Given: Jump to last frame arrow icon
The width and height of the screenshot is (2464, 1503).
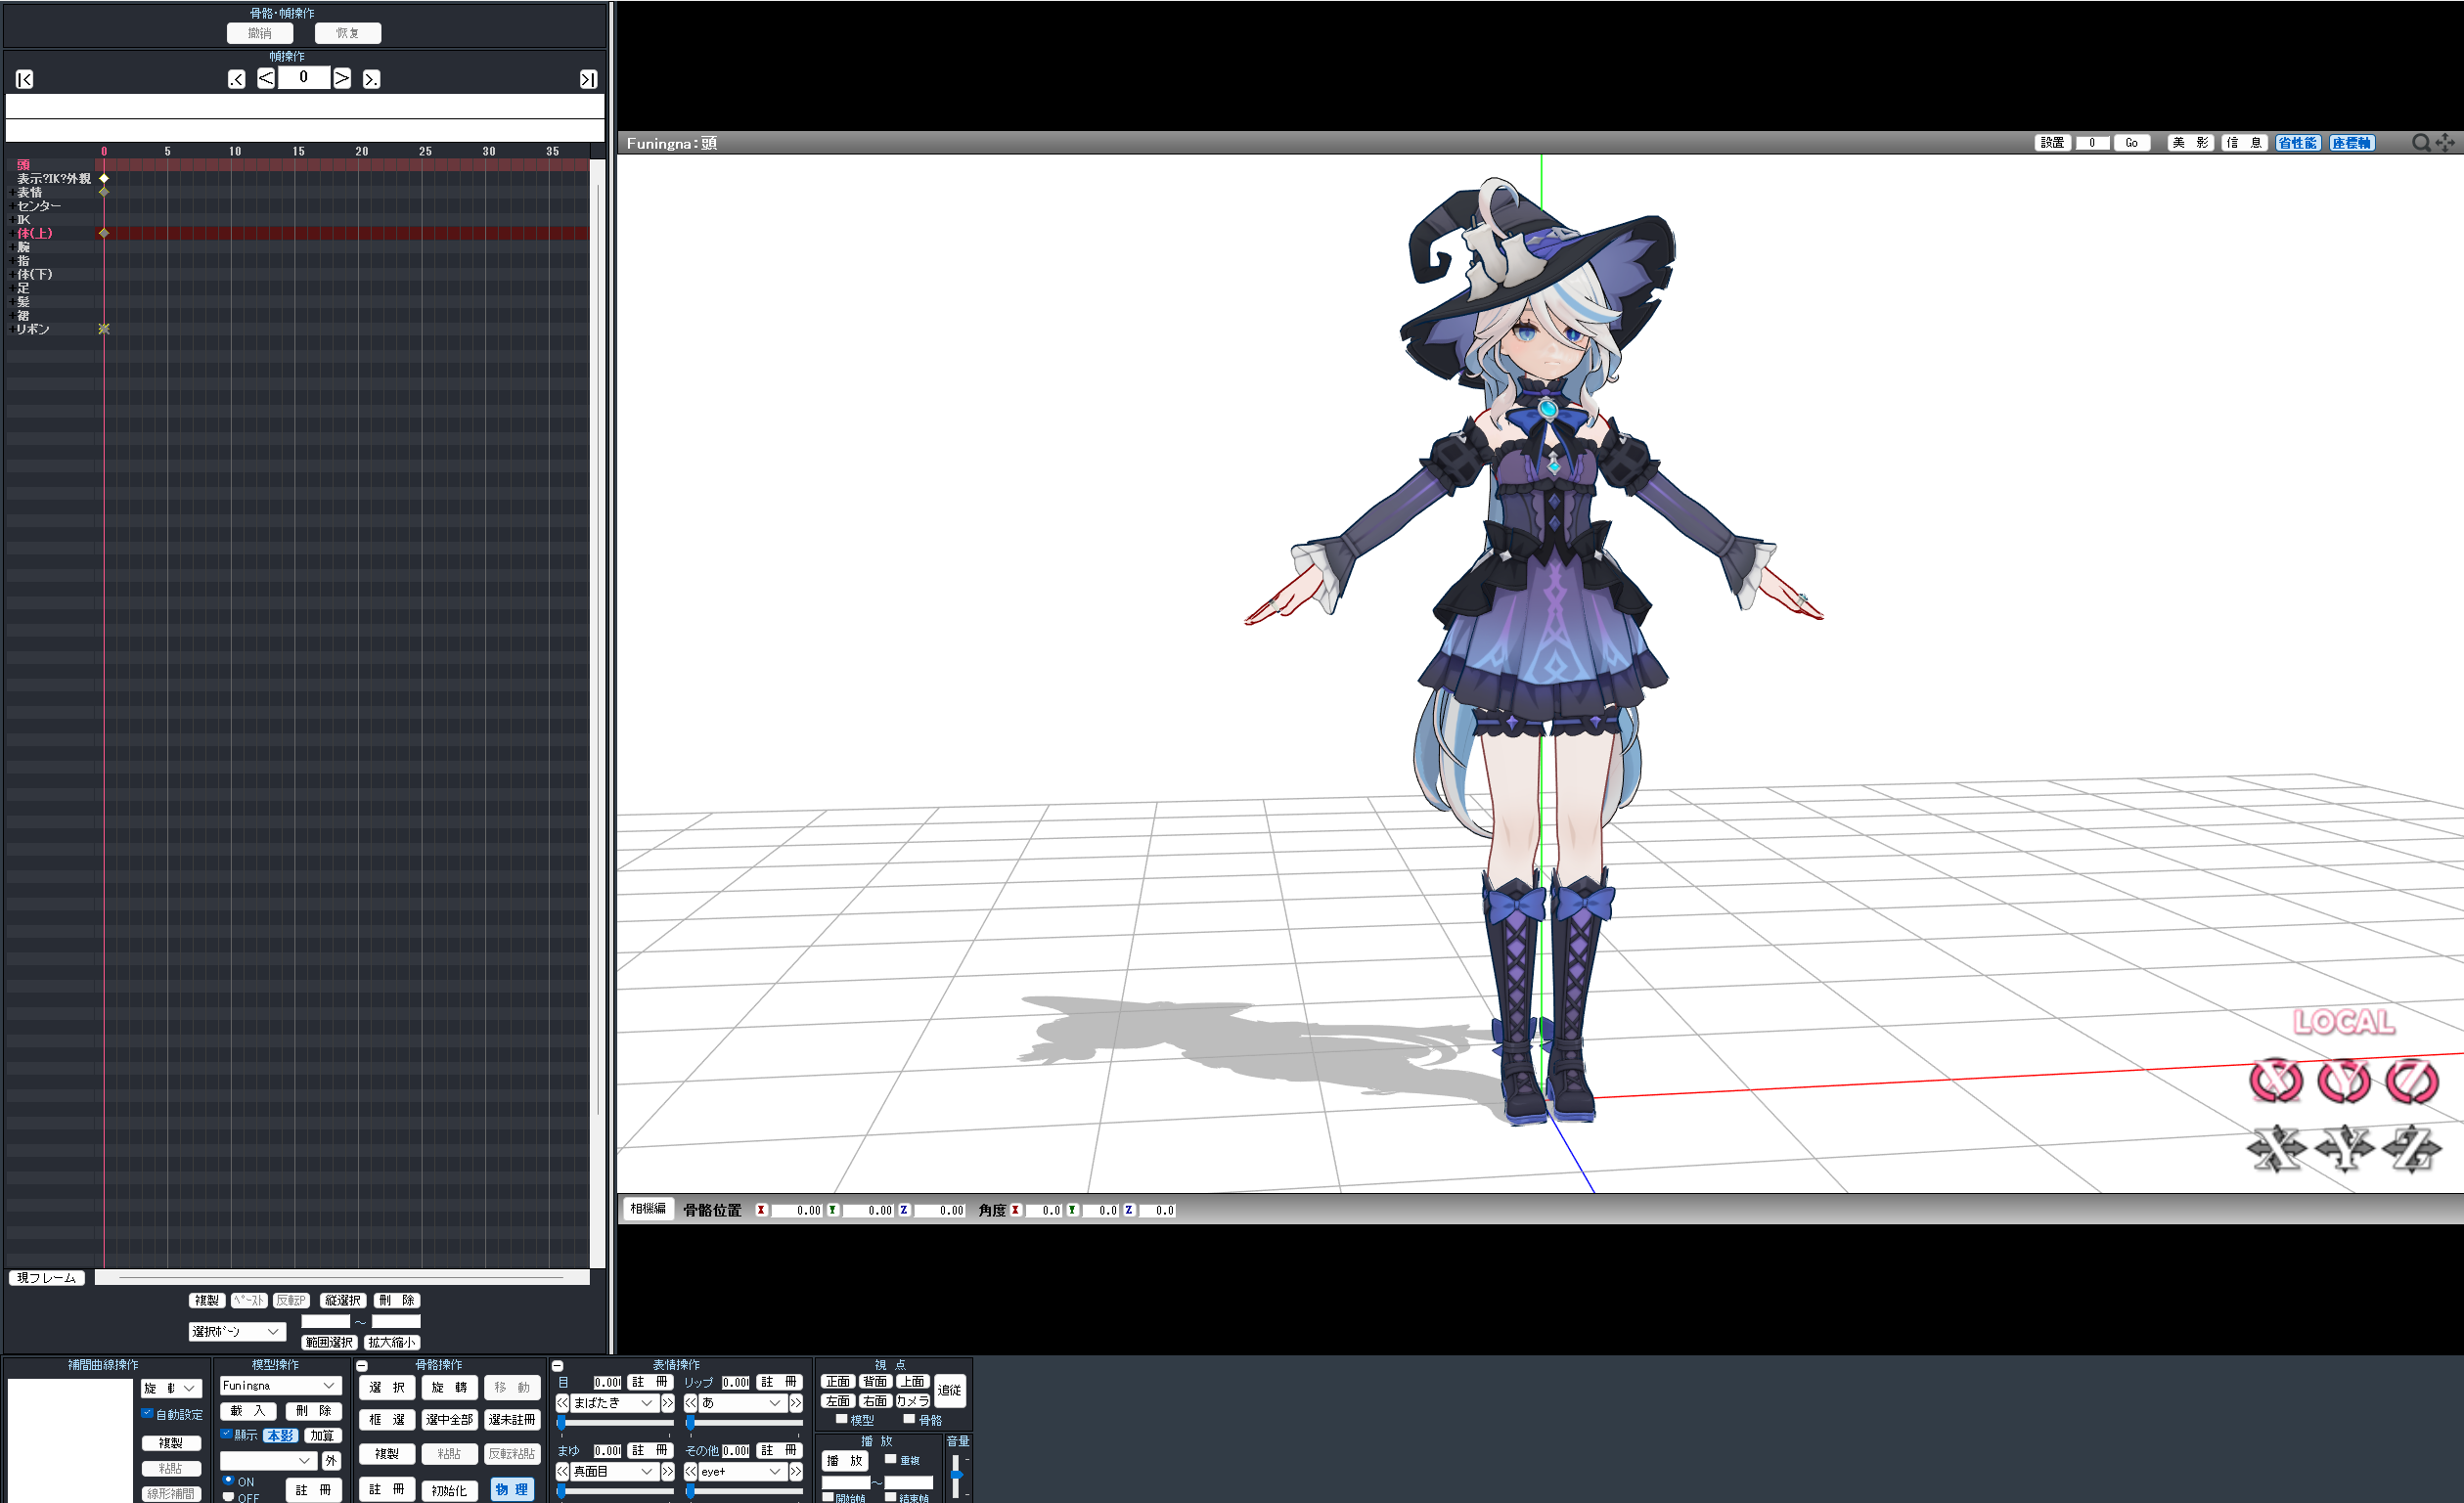Looking at the screenshot, I should point(588,79).
